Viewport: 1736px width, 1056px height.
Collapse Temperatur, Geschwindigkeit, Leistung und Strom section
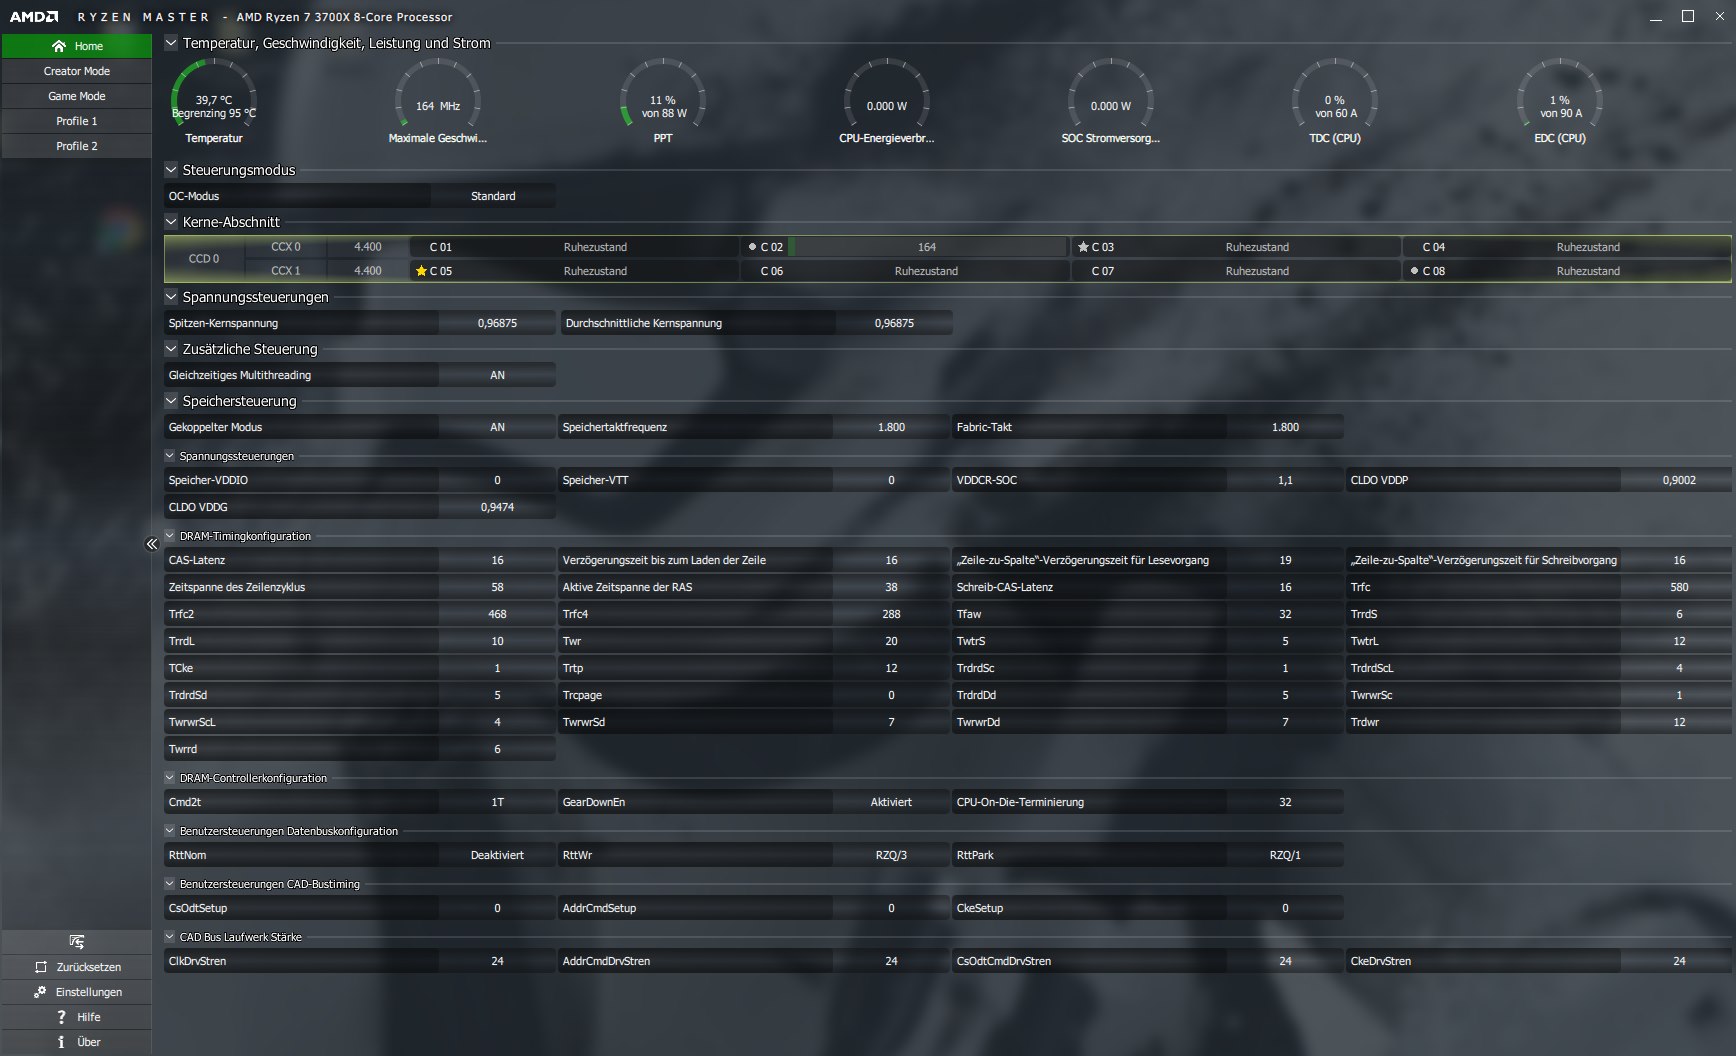click(x=171, y=43)
